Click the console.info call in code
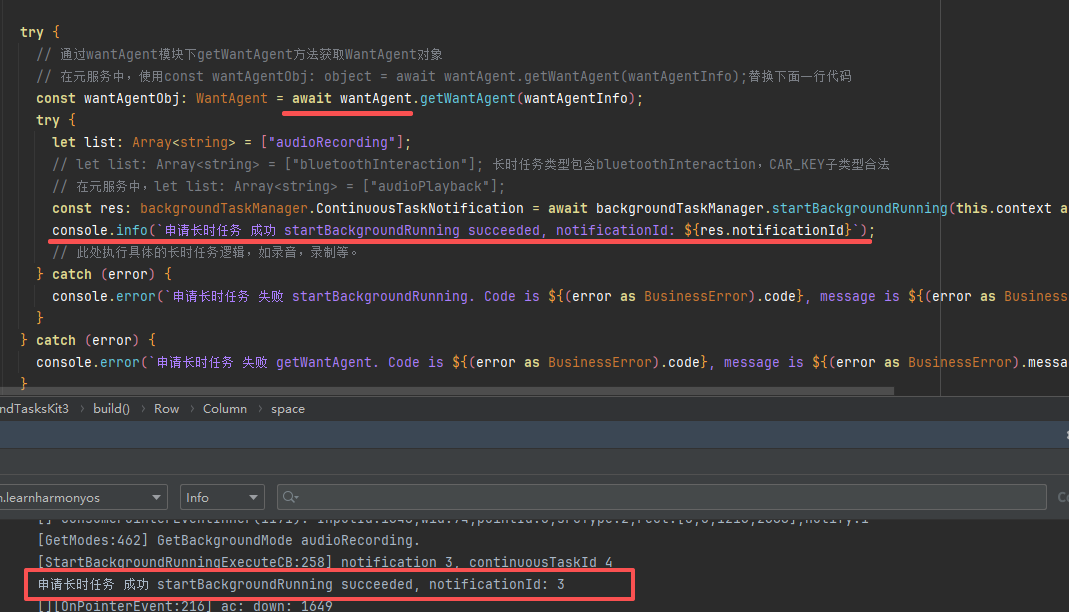Viewport: 1069px width, 612px height. (100, 230)
